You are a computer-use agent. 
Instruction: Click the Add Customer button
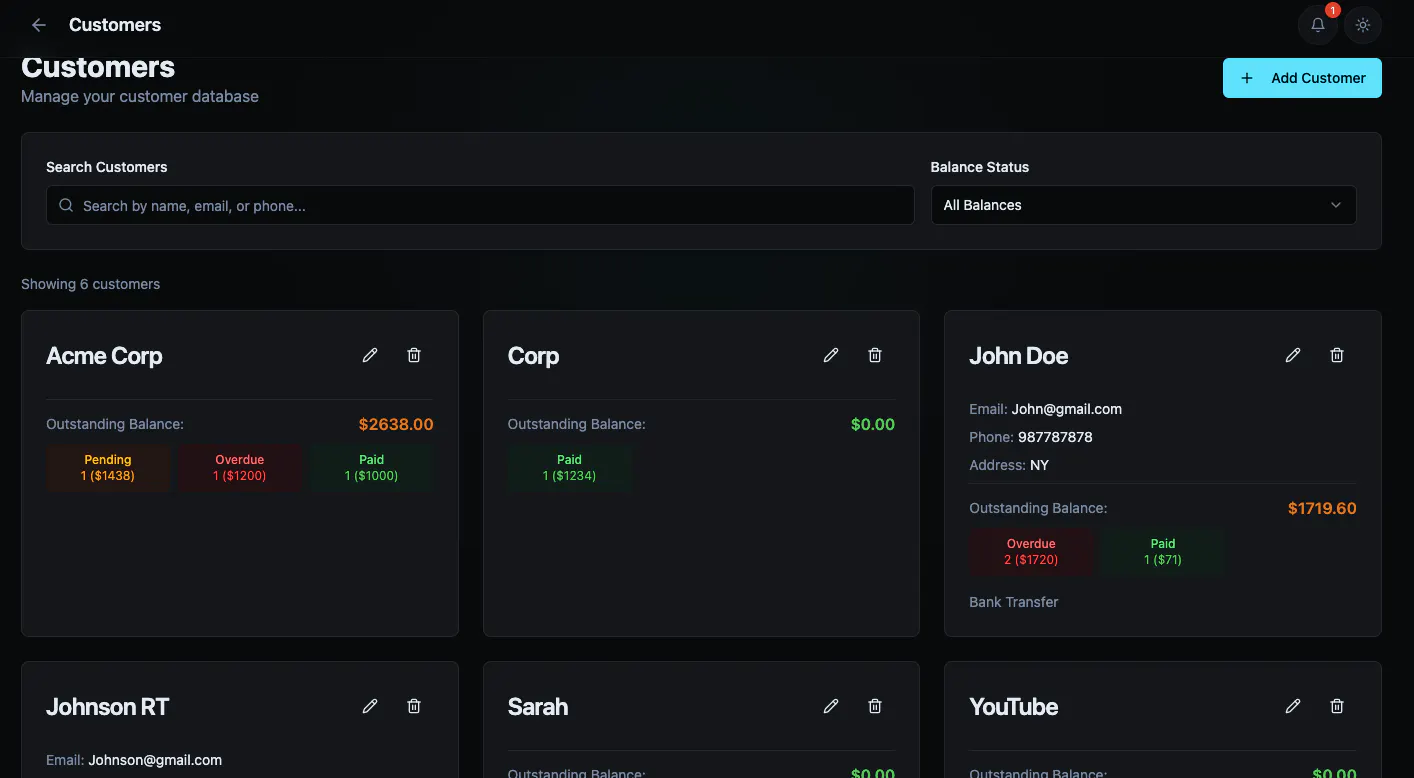(x=1302, y=78)
